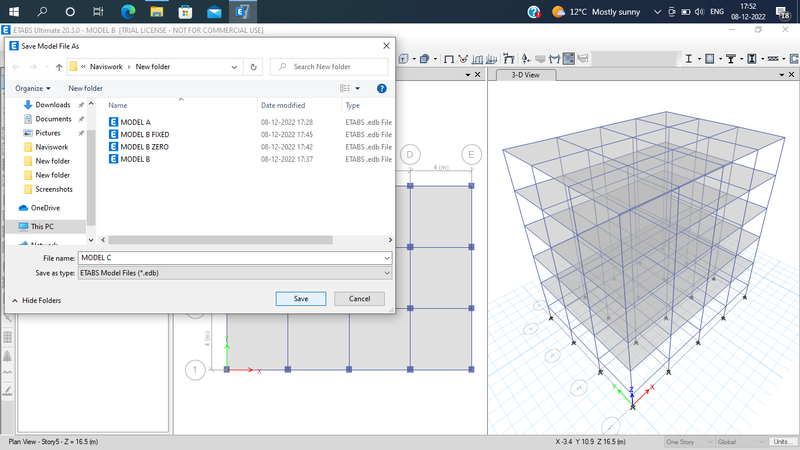The image size is (800, 450).
Task: Click the frame loads display icon
Action: tap(477, 59)
